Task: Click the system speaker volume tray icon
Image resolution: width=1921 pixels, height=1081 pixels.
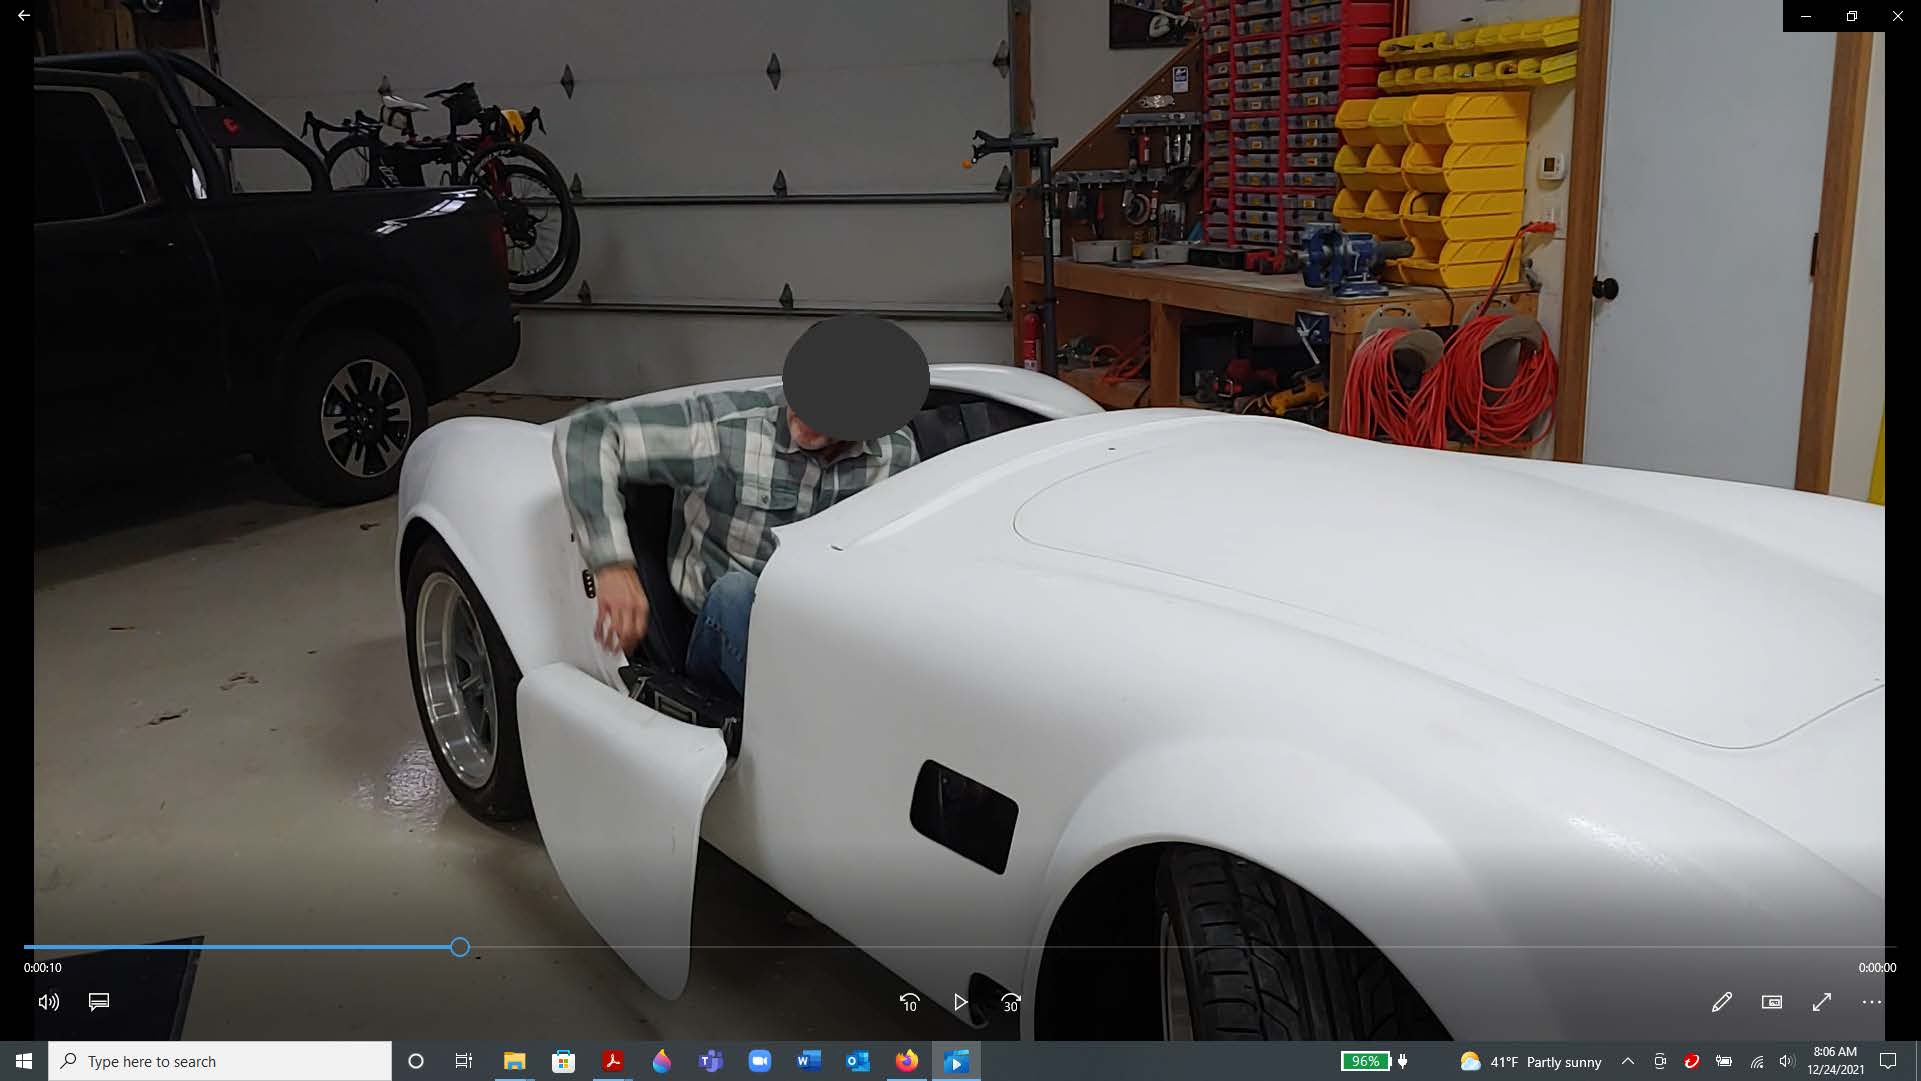Action: tap(1787, 1061)
